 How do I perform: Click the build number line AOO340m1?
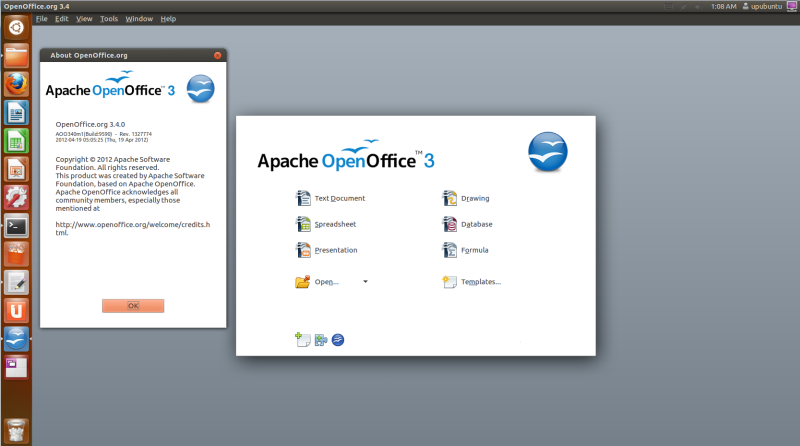pos(104,134)
